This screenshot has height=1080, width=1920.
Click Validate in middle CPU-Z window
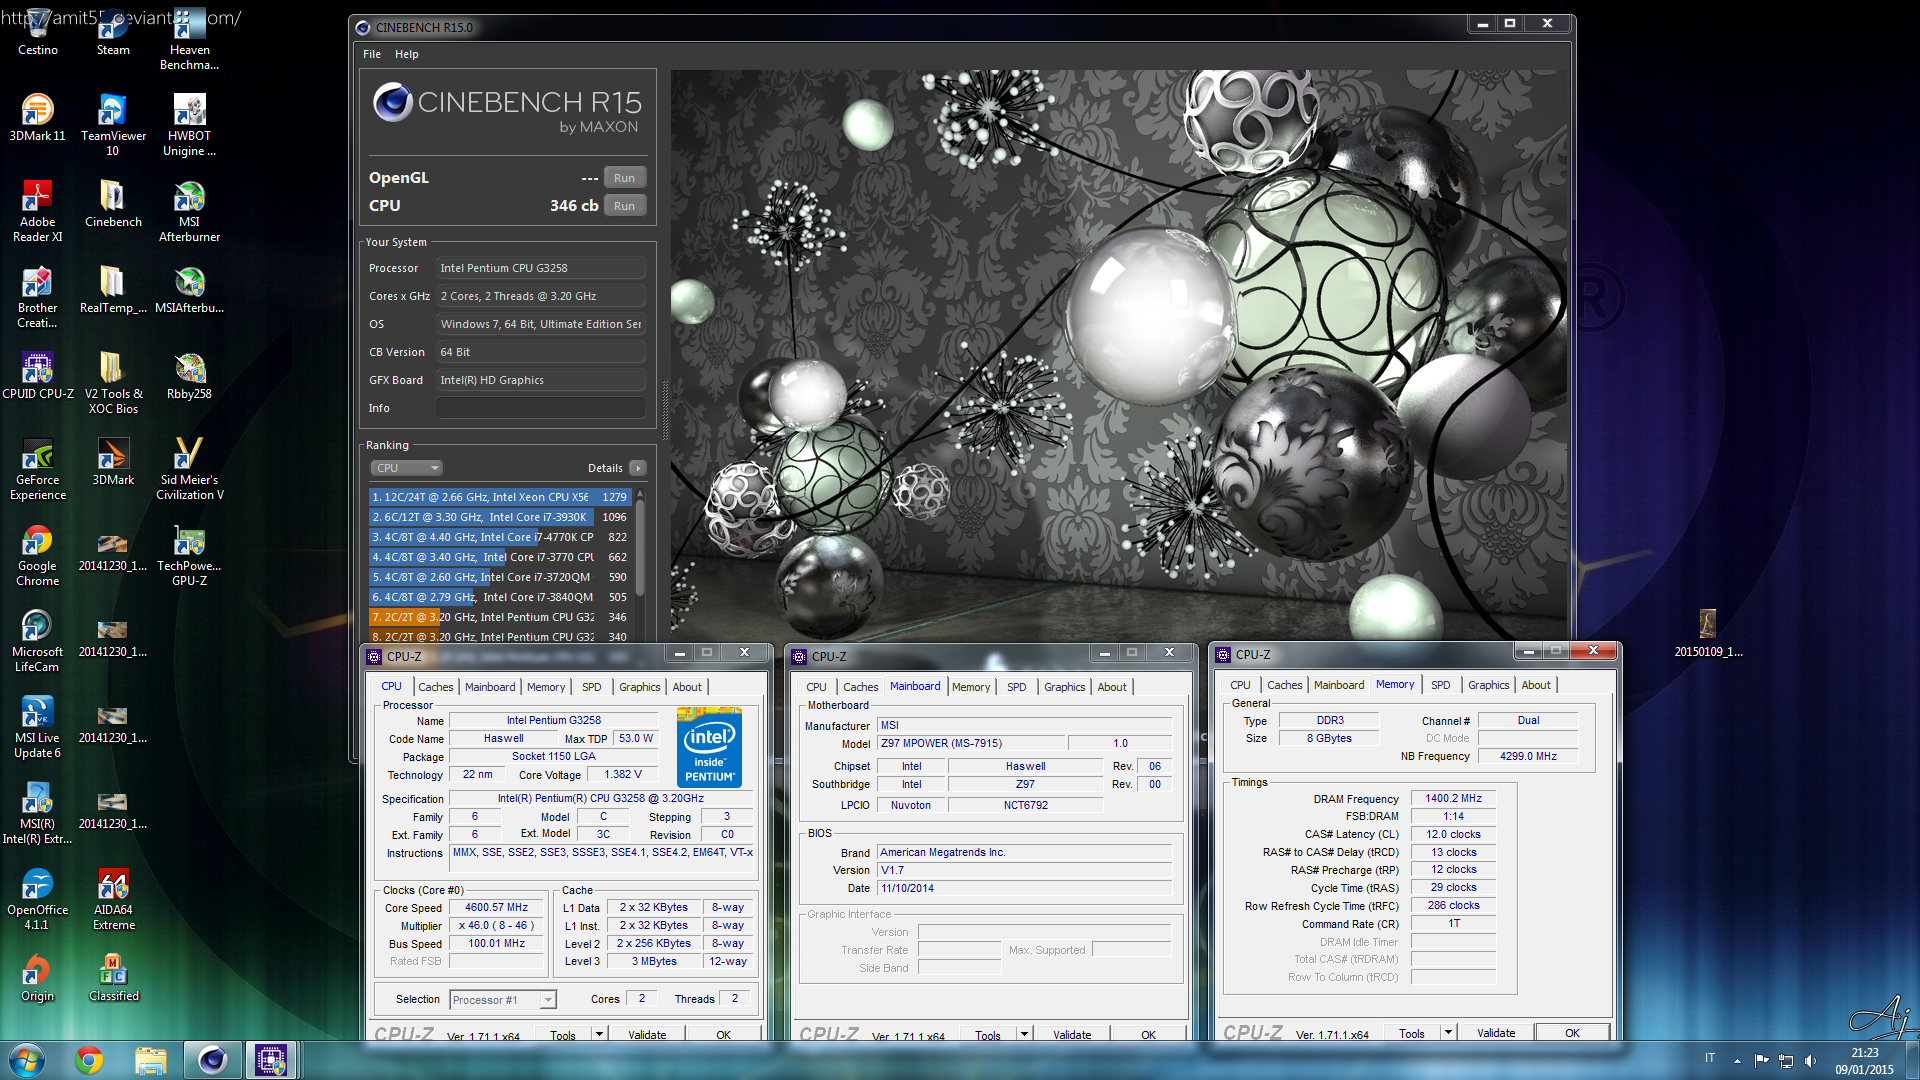click(1072, 1035)
